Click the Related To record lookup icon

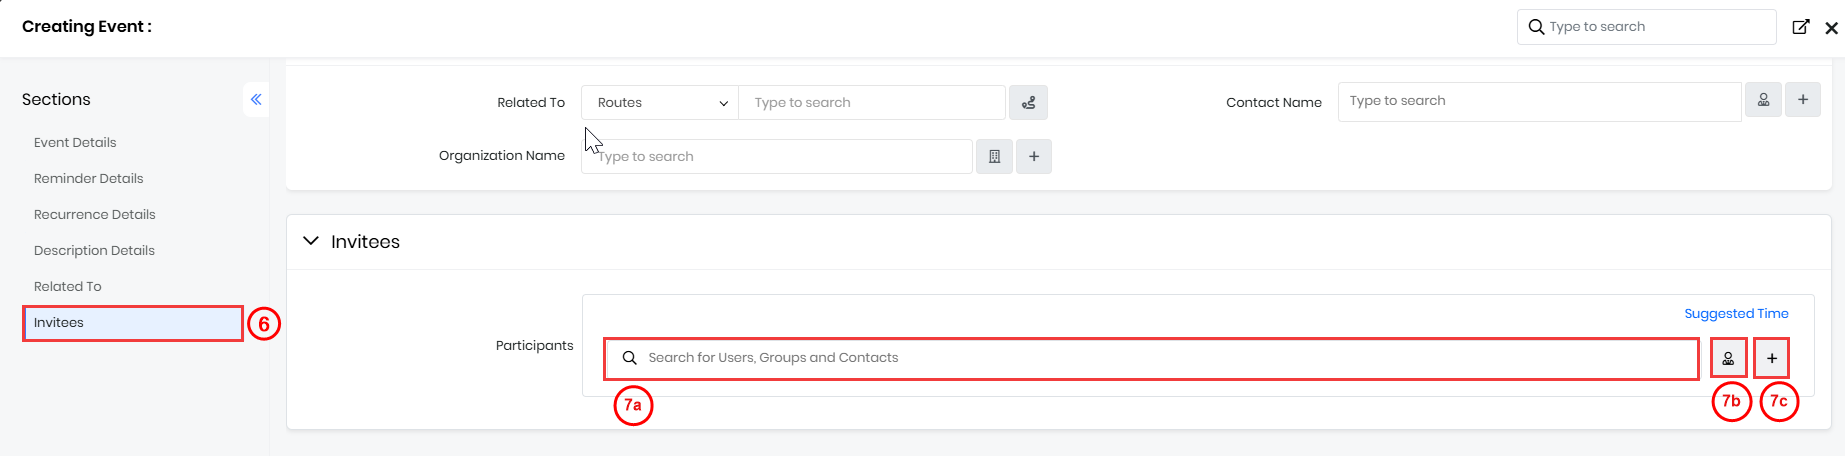[1028, 103]
